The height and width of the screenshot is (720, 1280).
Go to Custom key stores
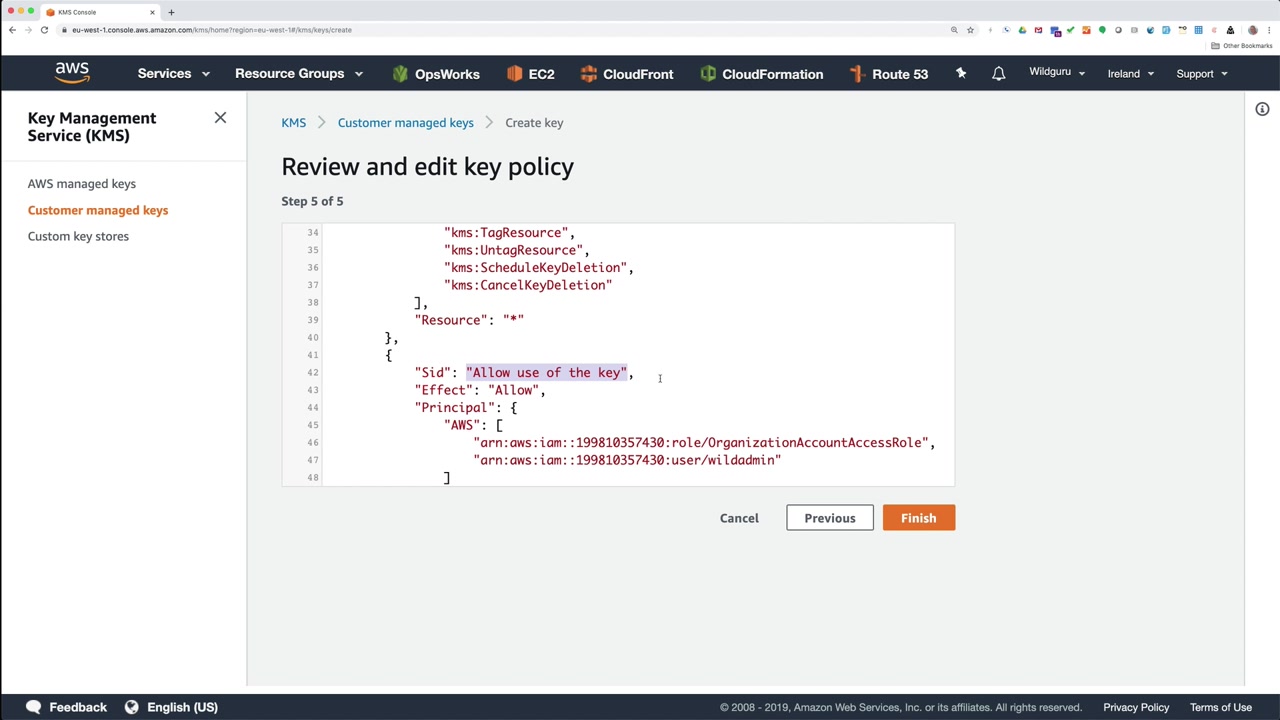point(78,236)
